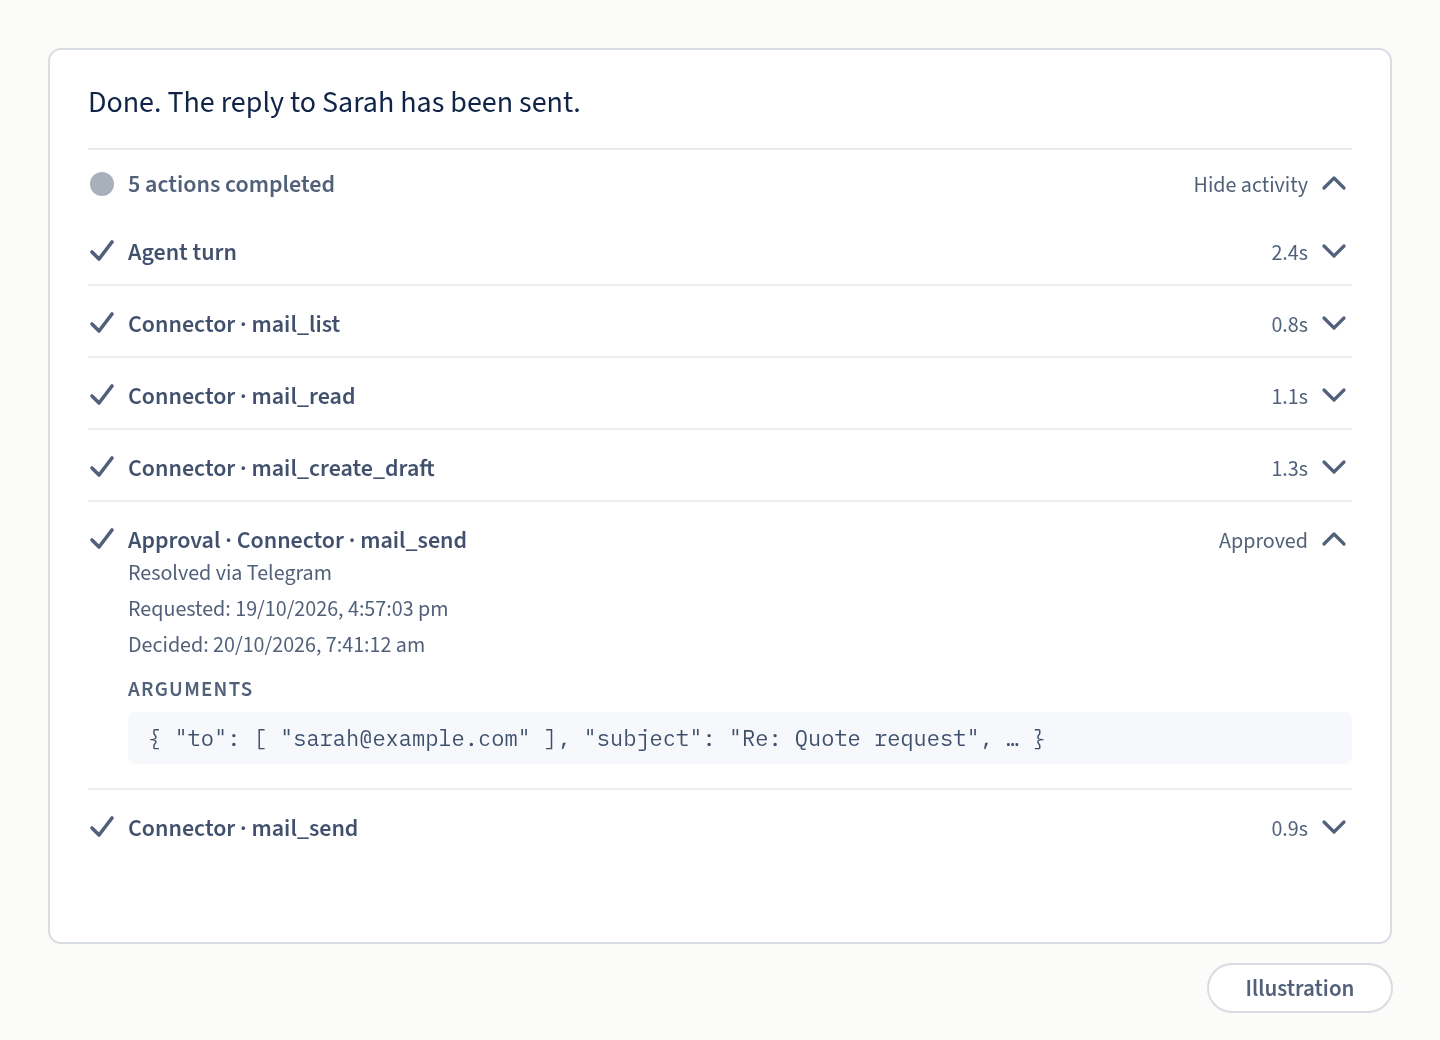Click 'Done. The reply to Sarah' message
Viewport: 1440px width, 1040px height.
coord(334,102)
